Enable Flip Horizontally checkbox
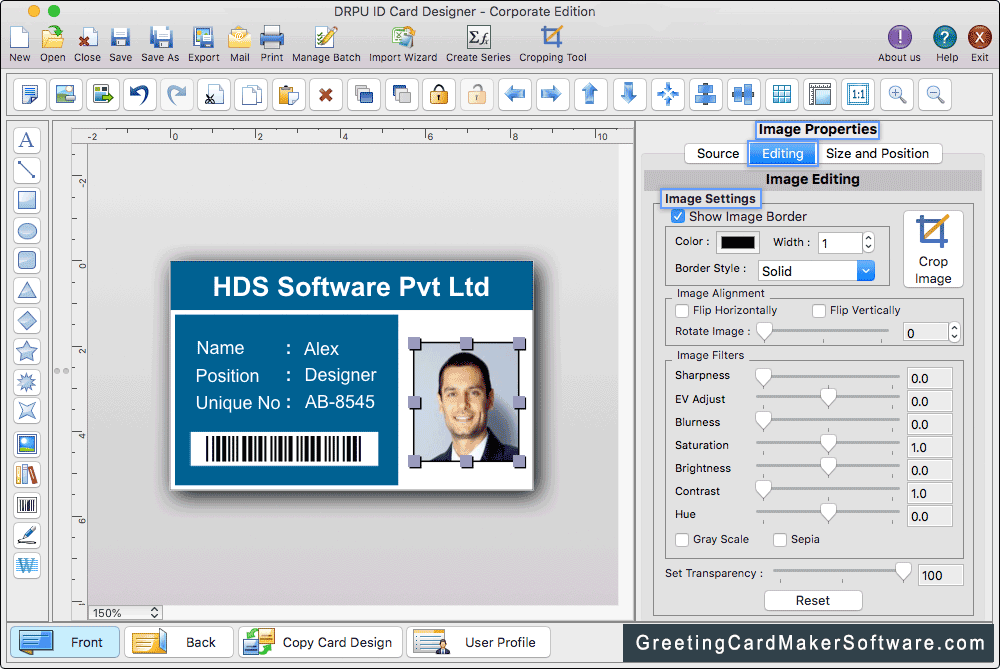This screenshot has height=669, width=1000. point(682,311)
